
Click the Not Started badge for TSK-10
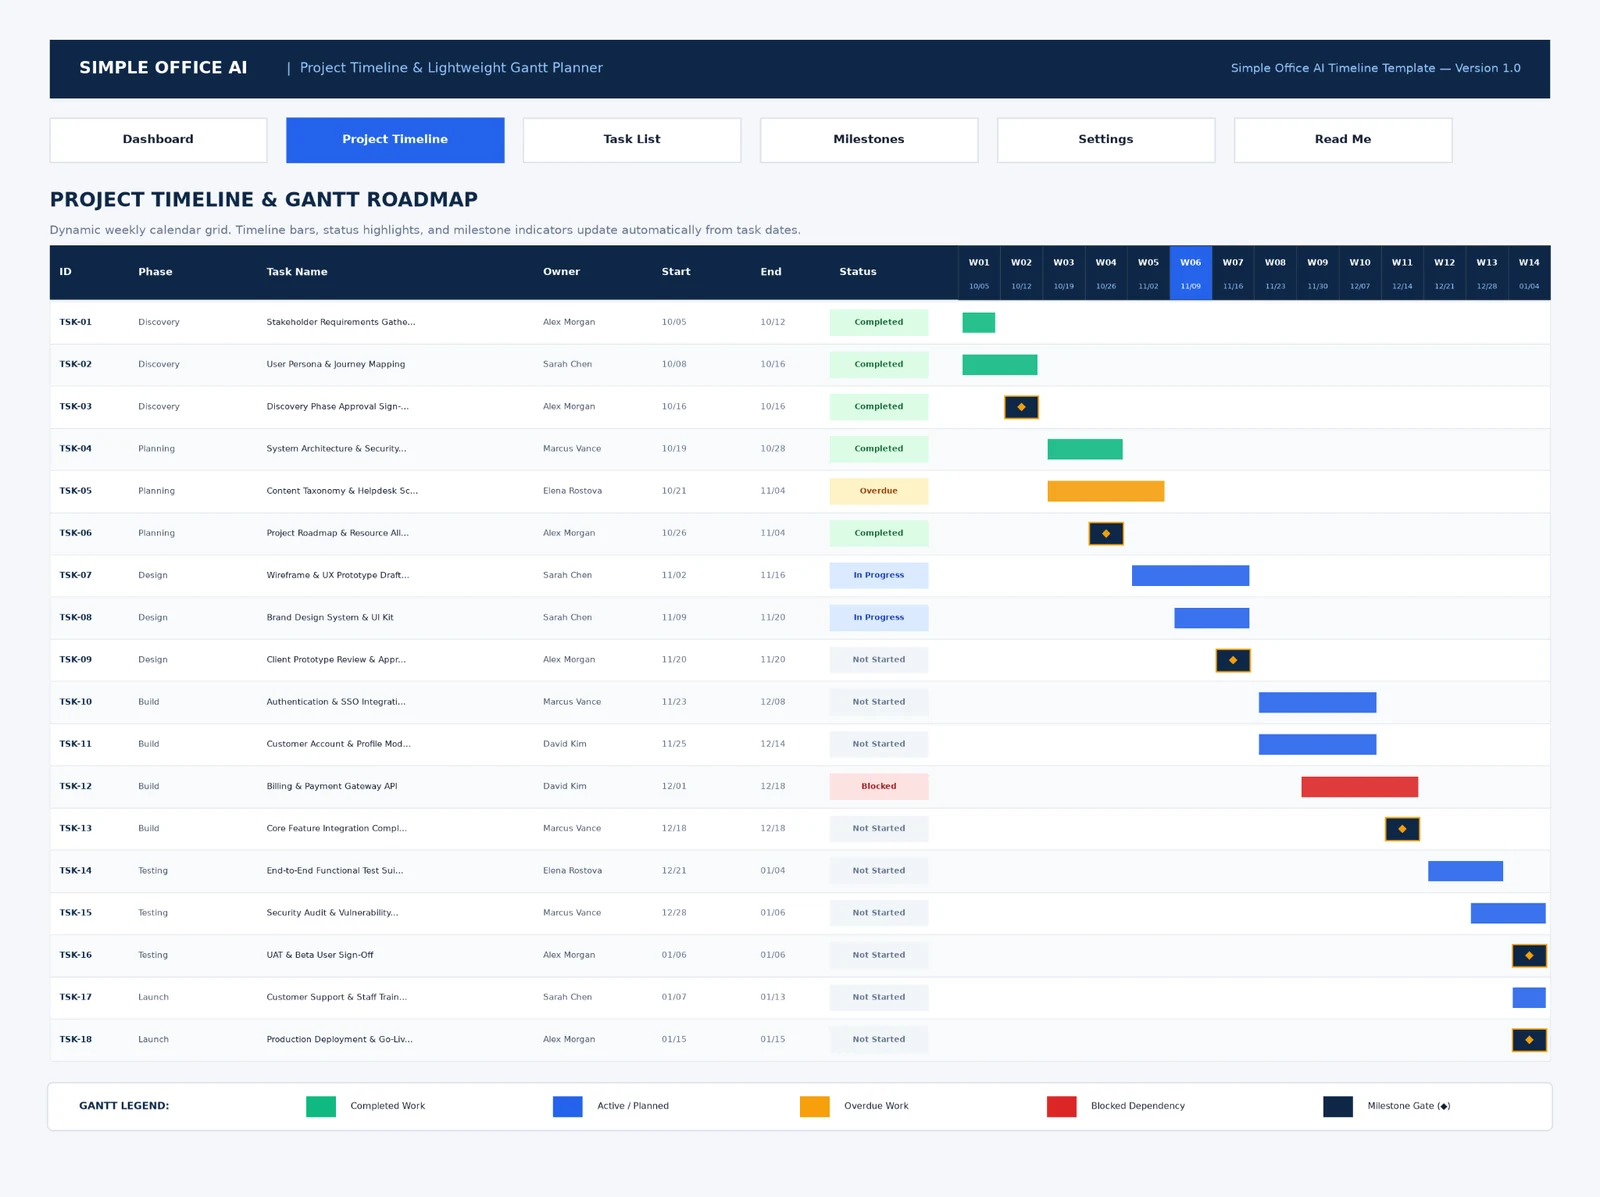click(879, 702)
